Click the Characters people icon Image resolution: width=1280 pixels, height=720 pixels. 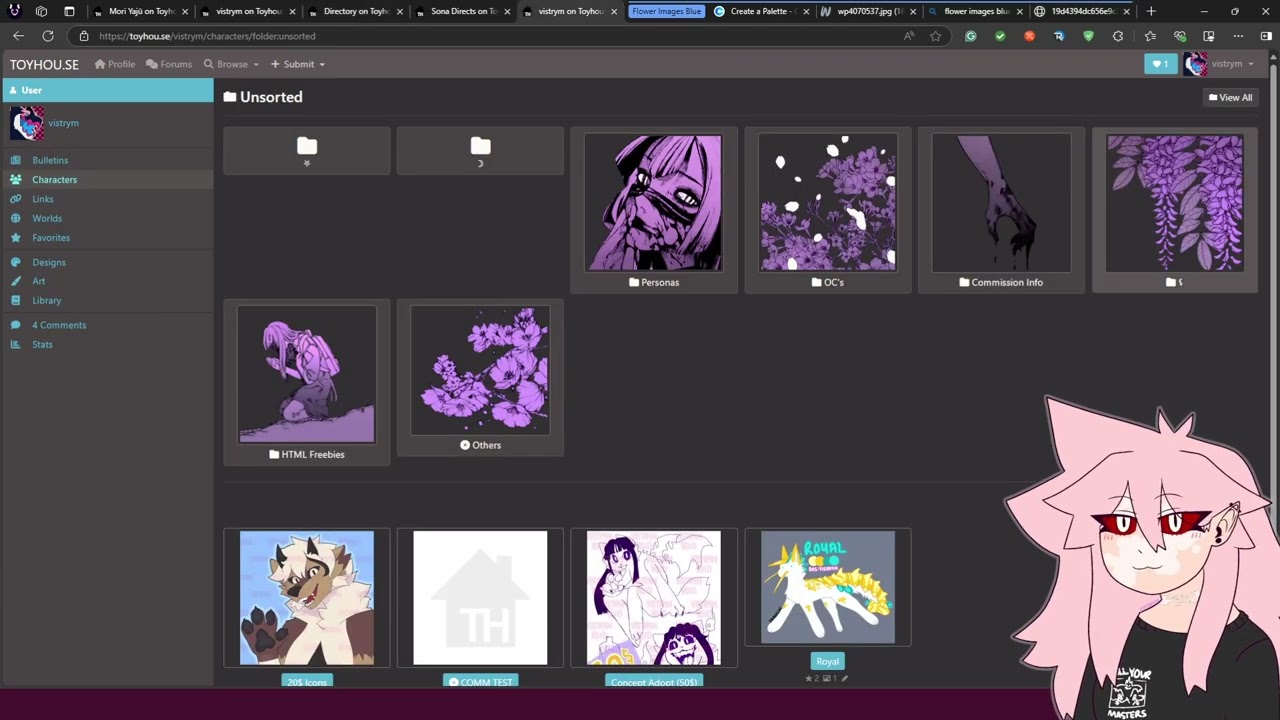(15, 180)
